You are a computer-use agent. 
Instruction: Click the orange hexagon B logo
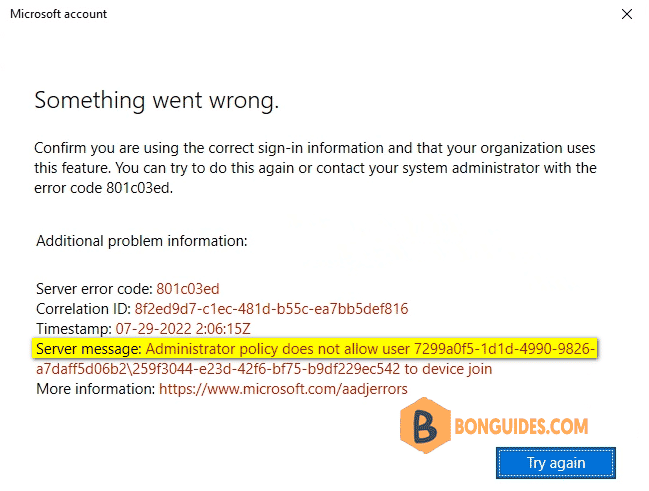pyautogui.click(x=425, y=426)
